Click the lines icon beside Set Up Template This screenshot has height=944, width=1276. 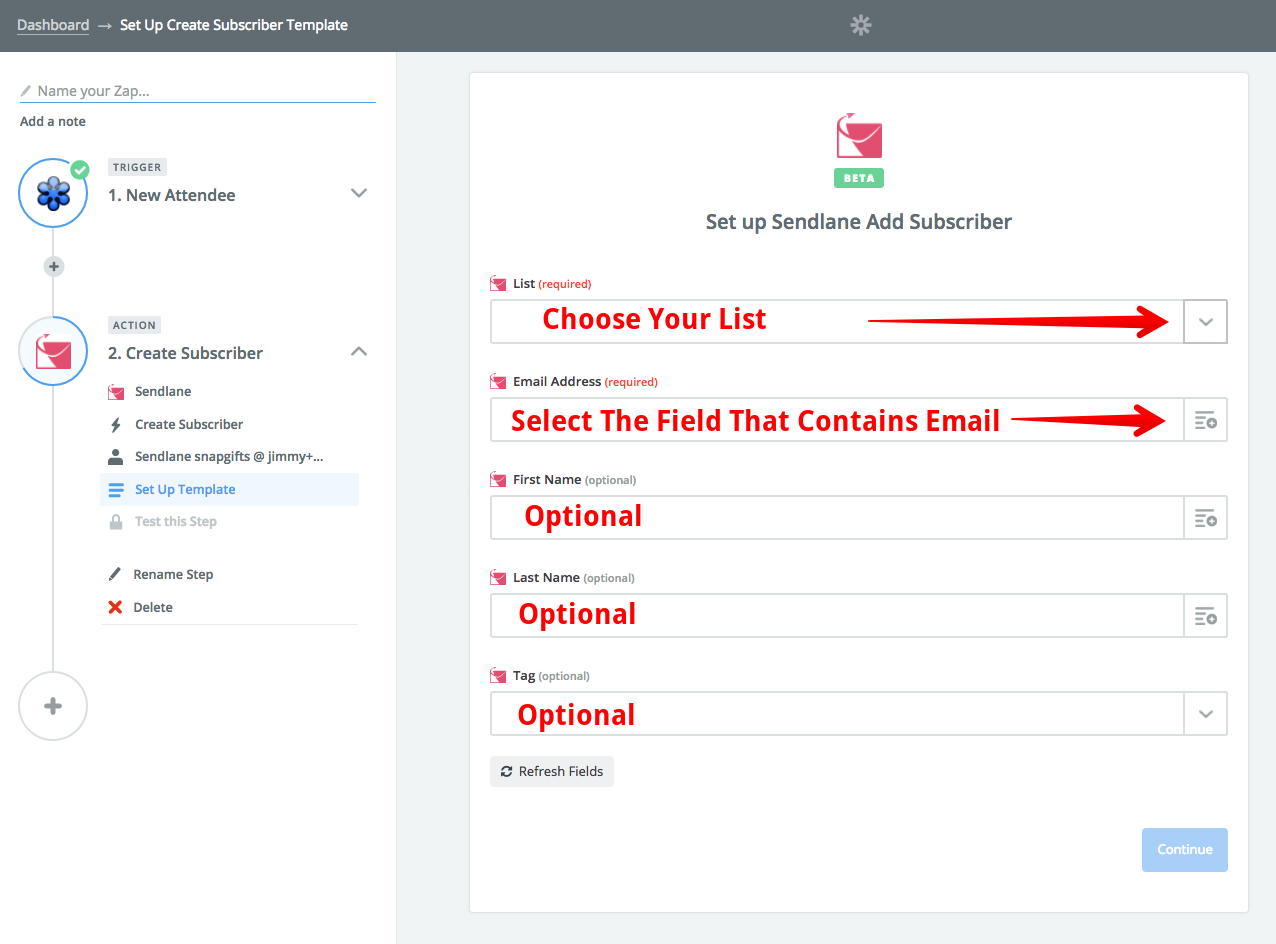click(x=116, y=489)
